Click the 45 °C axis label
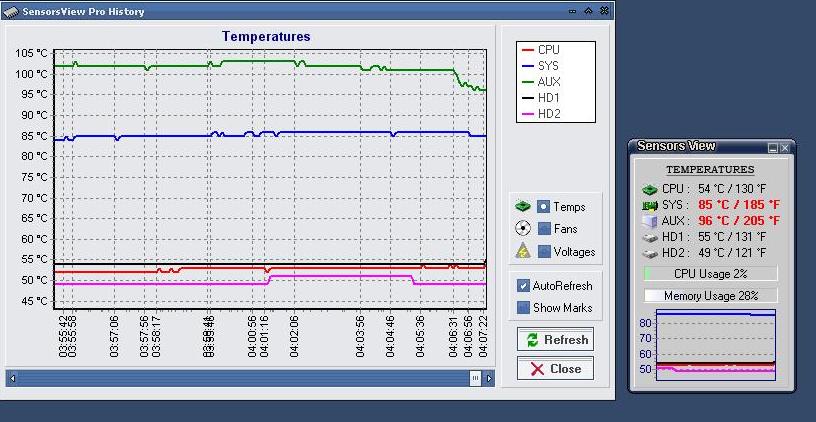This screenshot has height=422, width=816. pos(34,301)
